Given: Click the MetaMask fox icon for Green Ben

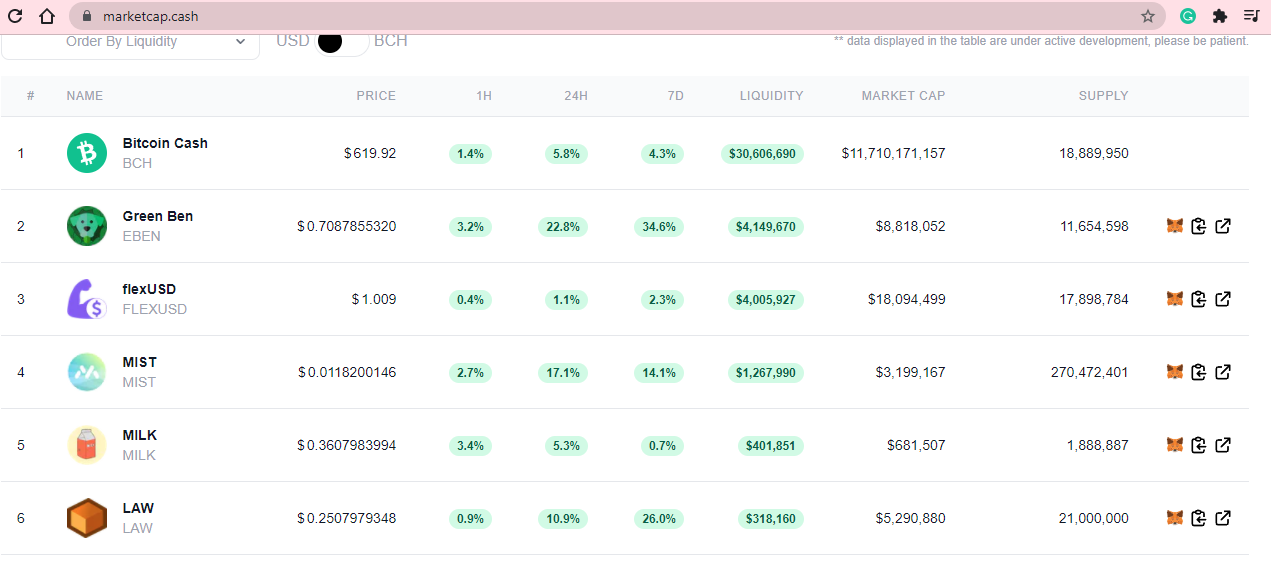Looking at the screenshot, I should [x=1175, y=226].
